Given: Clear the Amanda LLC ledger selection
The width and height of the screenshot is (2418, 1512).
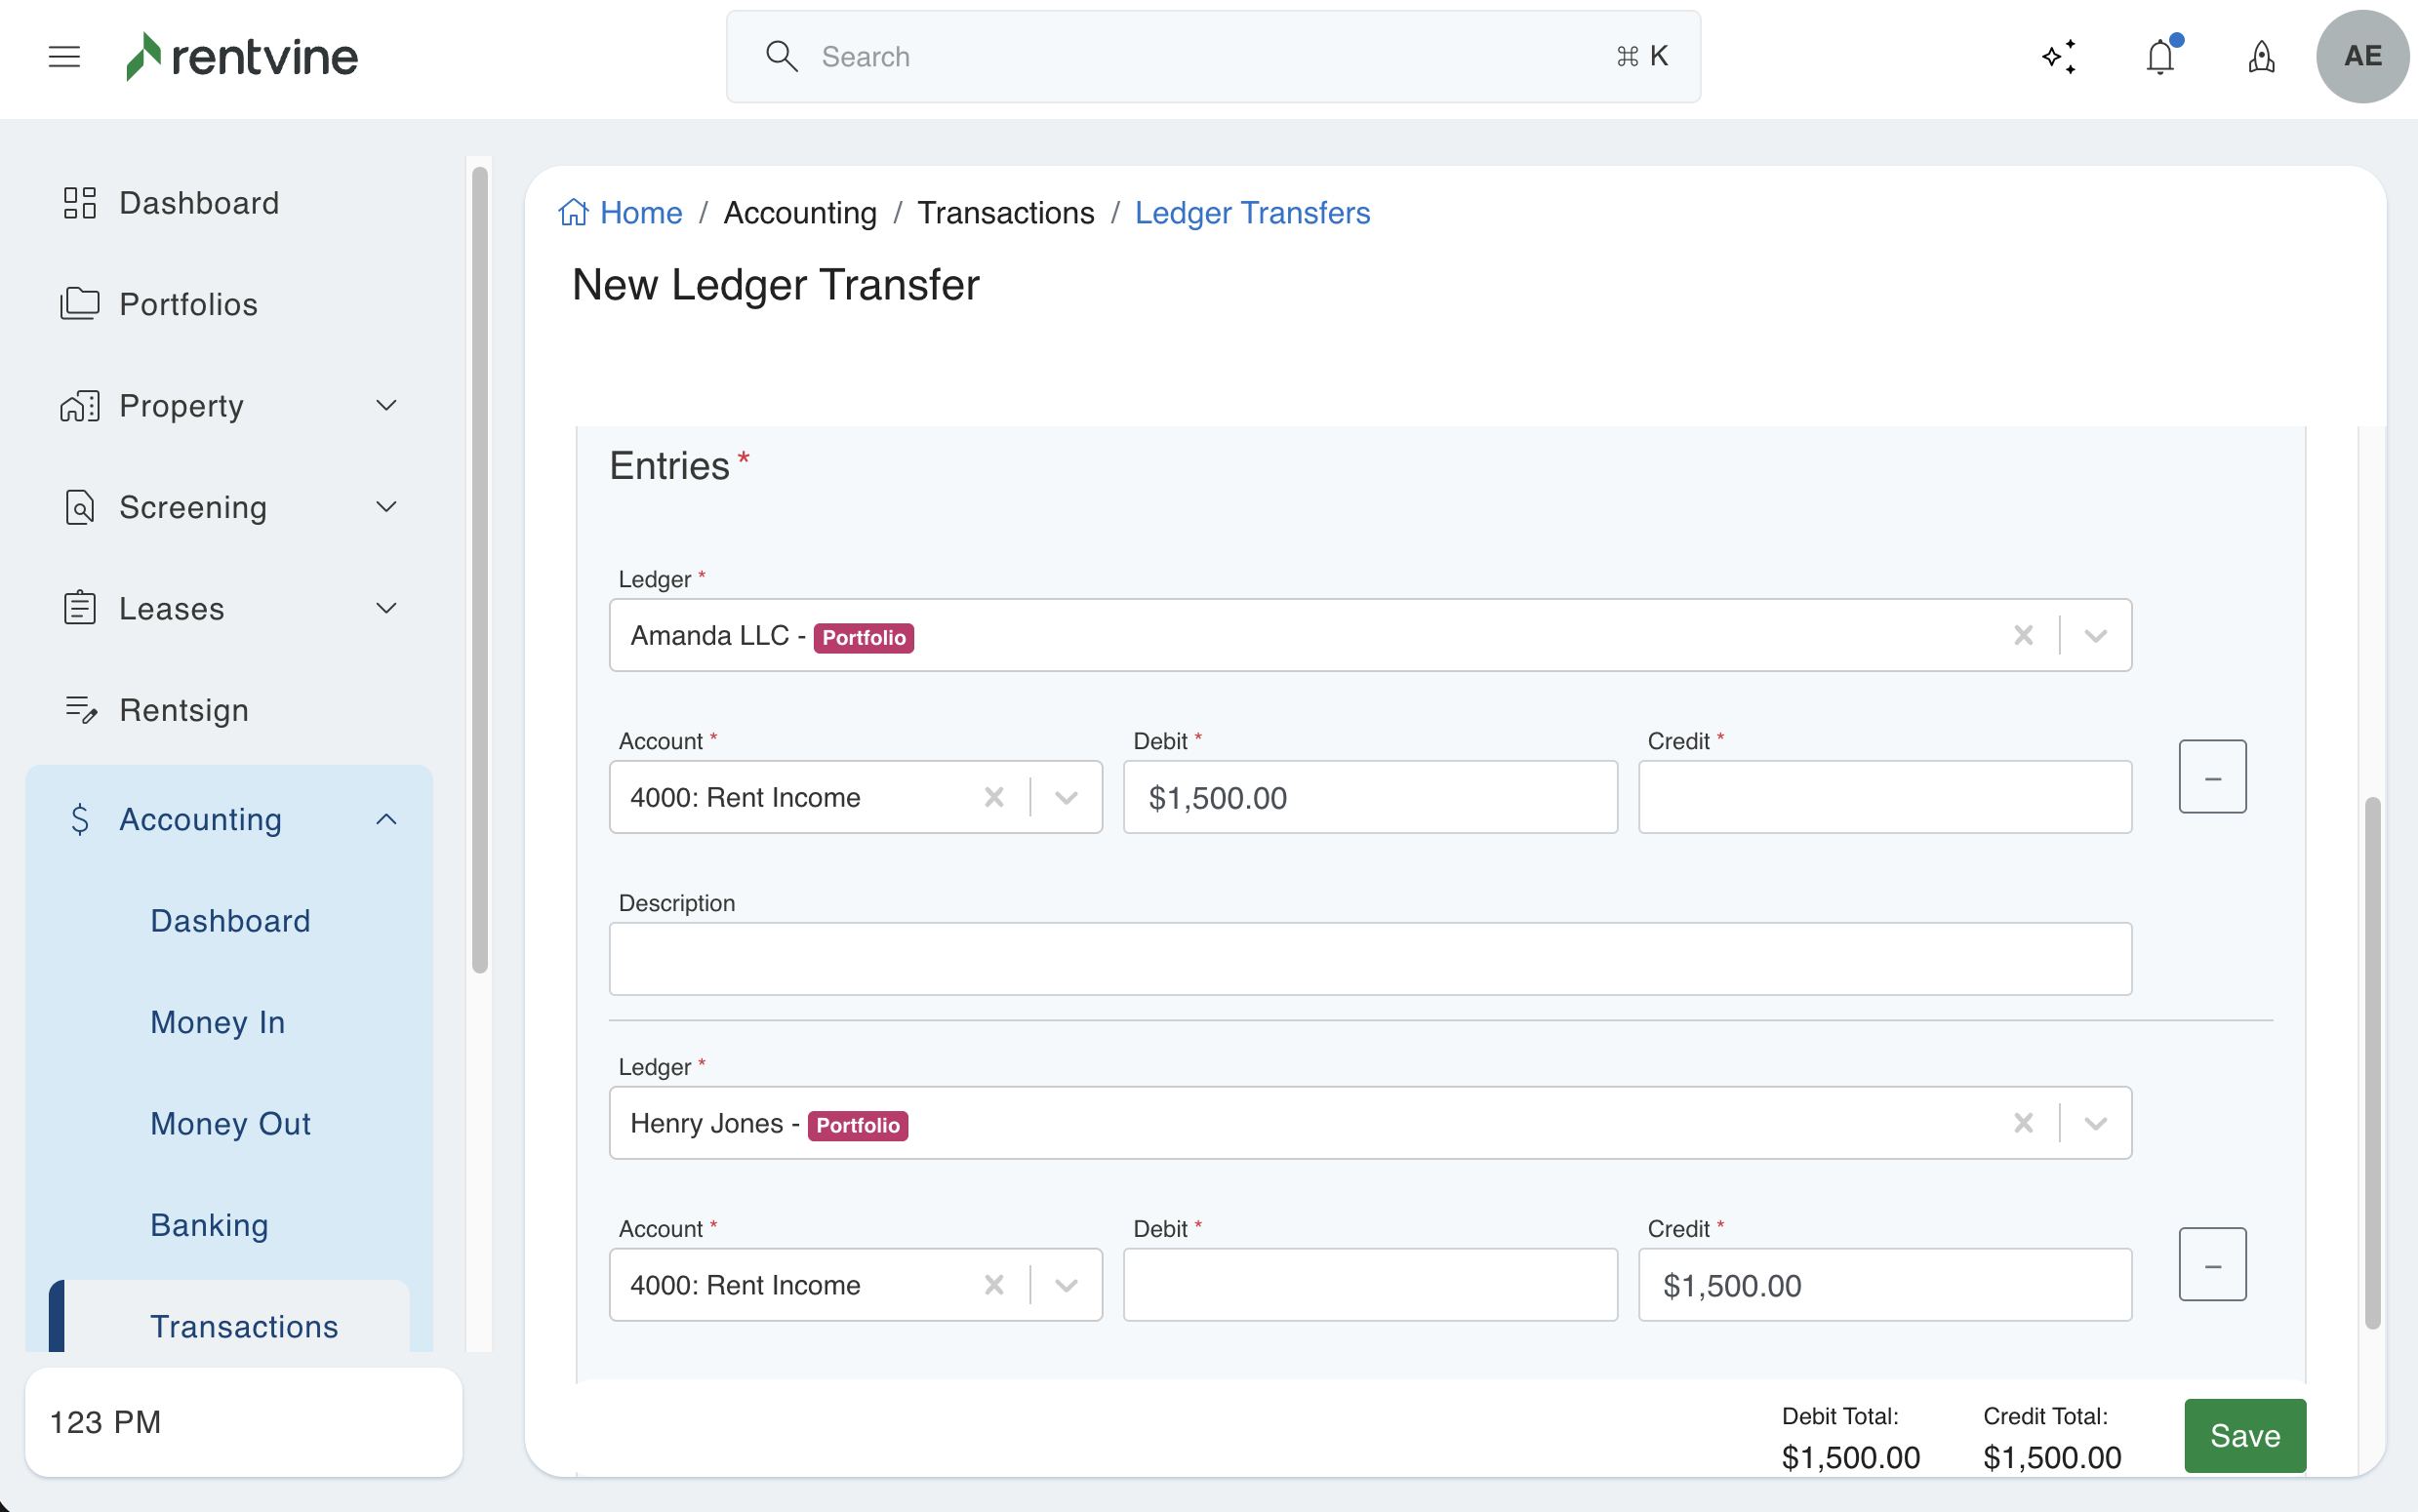Looking at the screenshot, I should (2023, 635).
